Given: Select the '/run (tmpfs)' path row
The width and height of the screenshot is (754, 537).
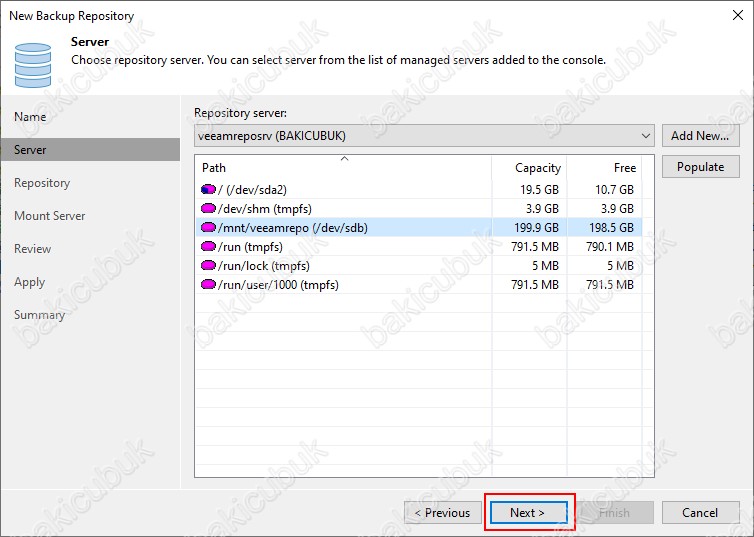Looking at the screenshot, I should pos(418,246).
